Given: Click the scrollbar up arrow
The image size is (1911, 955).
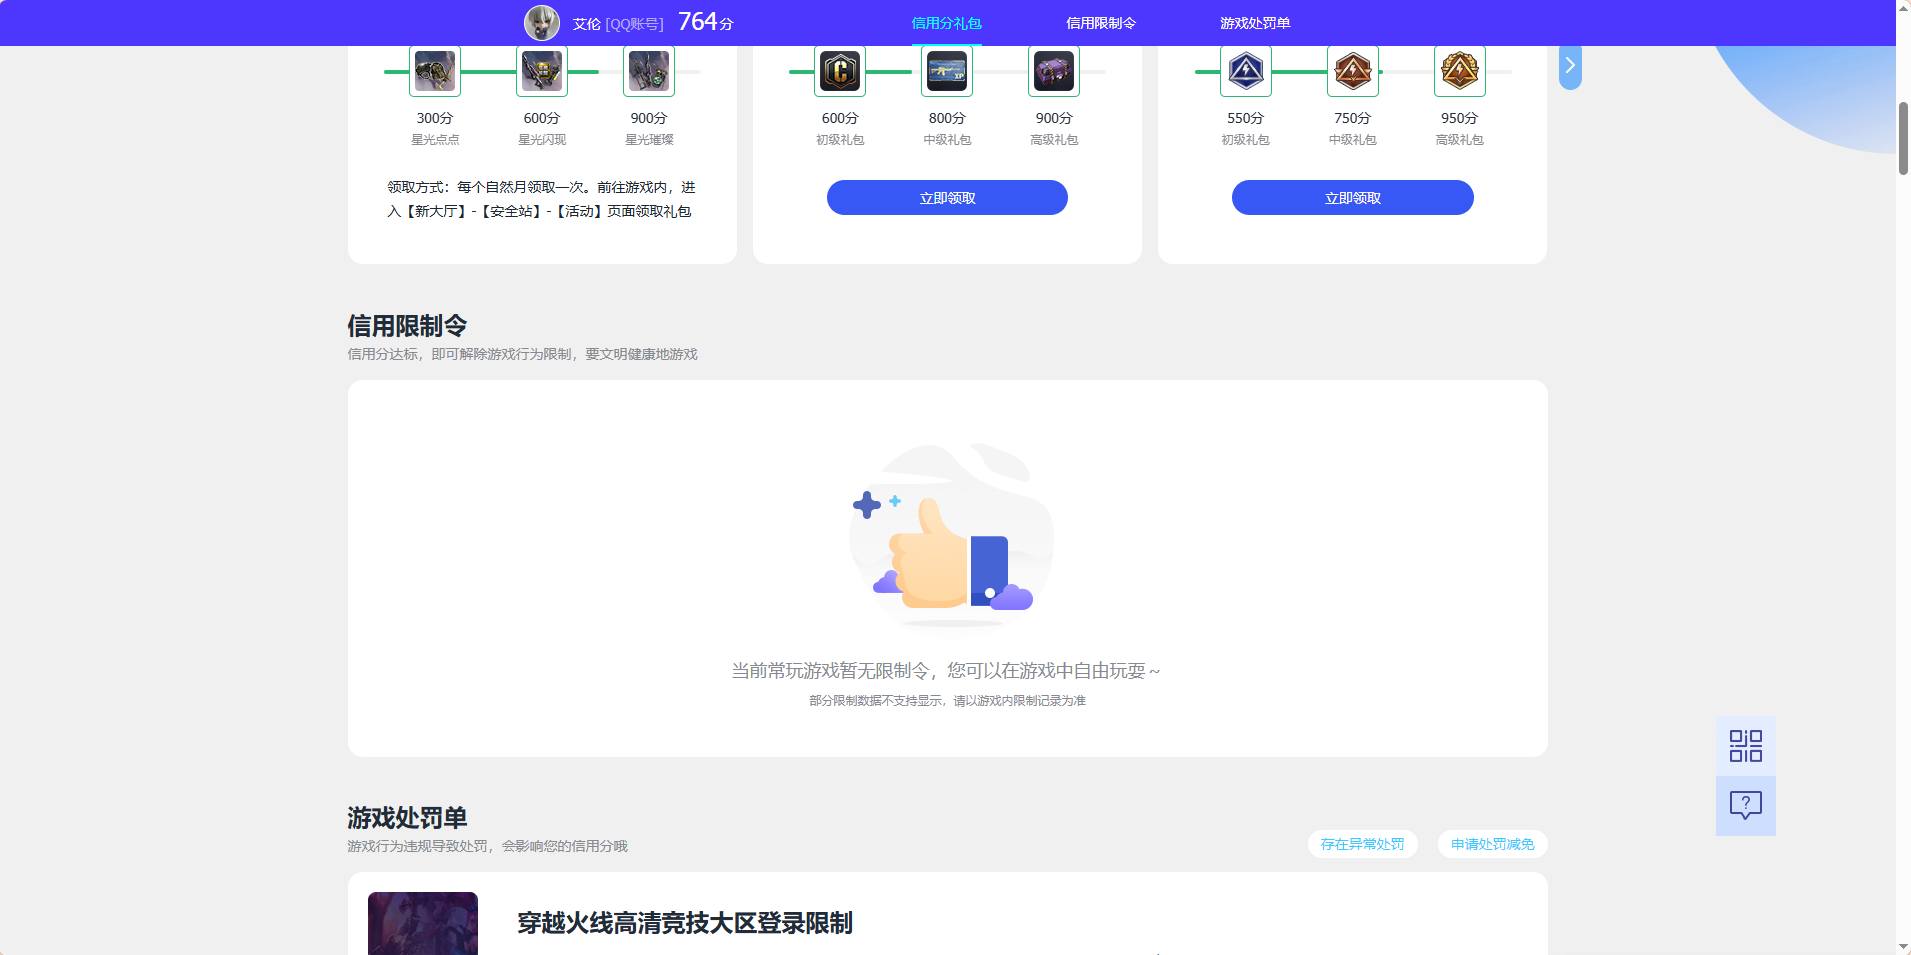Looking at the screenshot, I should (1903, 8).
